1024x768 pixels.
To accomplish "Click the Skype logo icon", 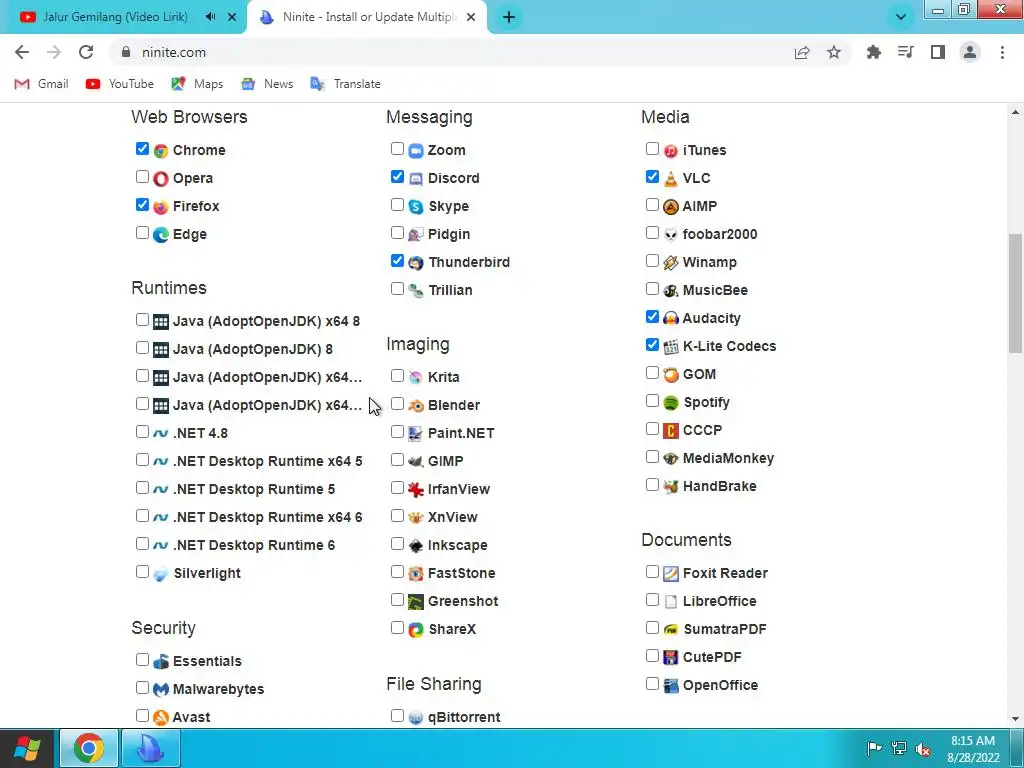I will coord(416,207).
